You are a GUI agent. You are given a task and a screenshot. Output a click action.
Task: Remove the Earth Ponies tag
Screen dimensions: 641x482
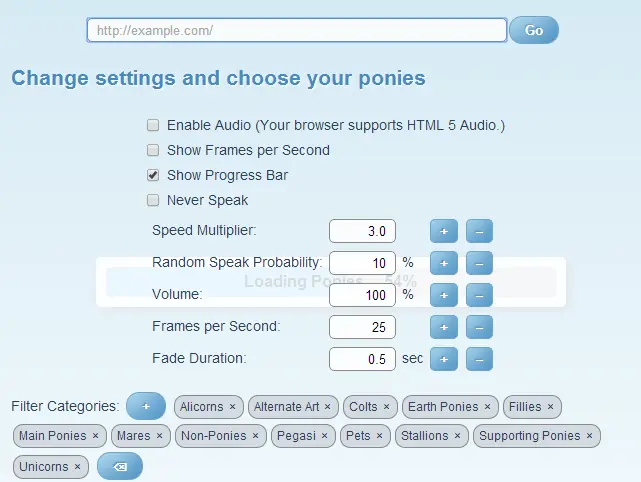[488, 407]
